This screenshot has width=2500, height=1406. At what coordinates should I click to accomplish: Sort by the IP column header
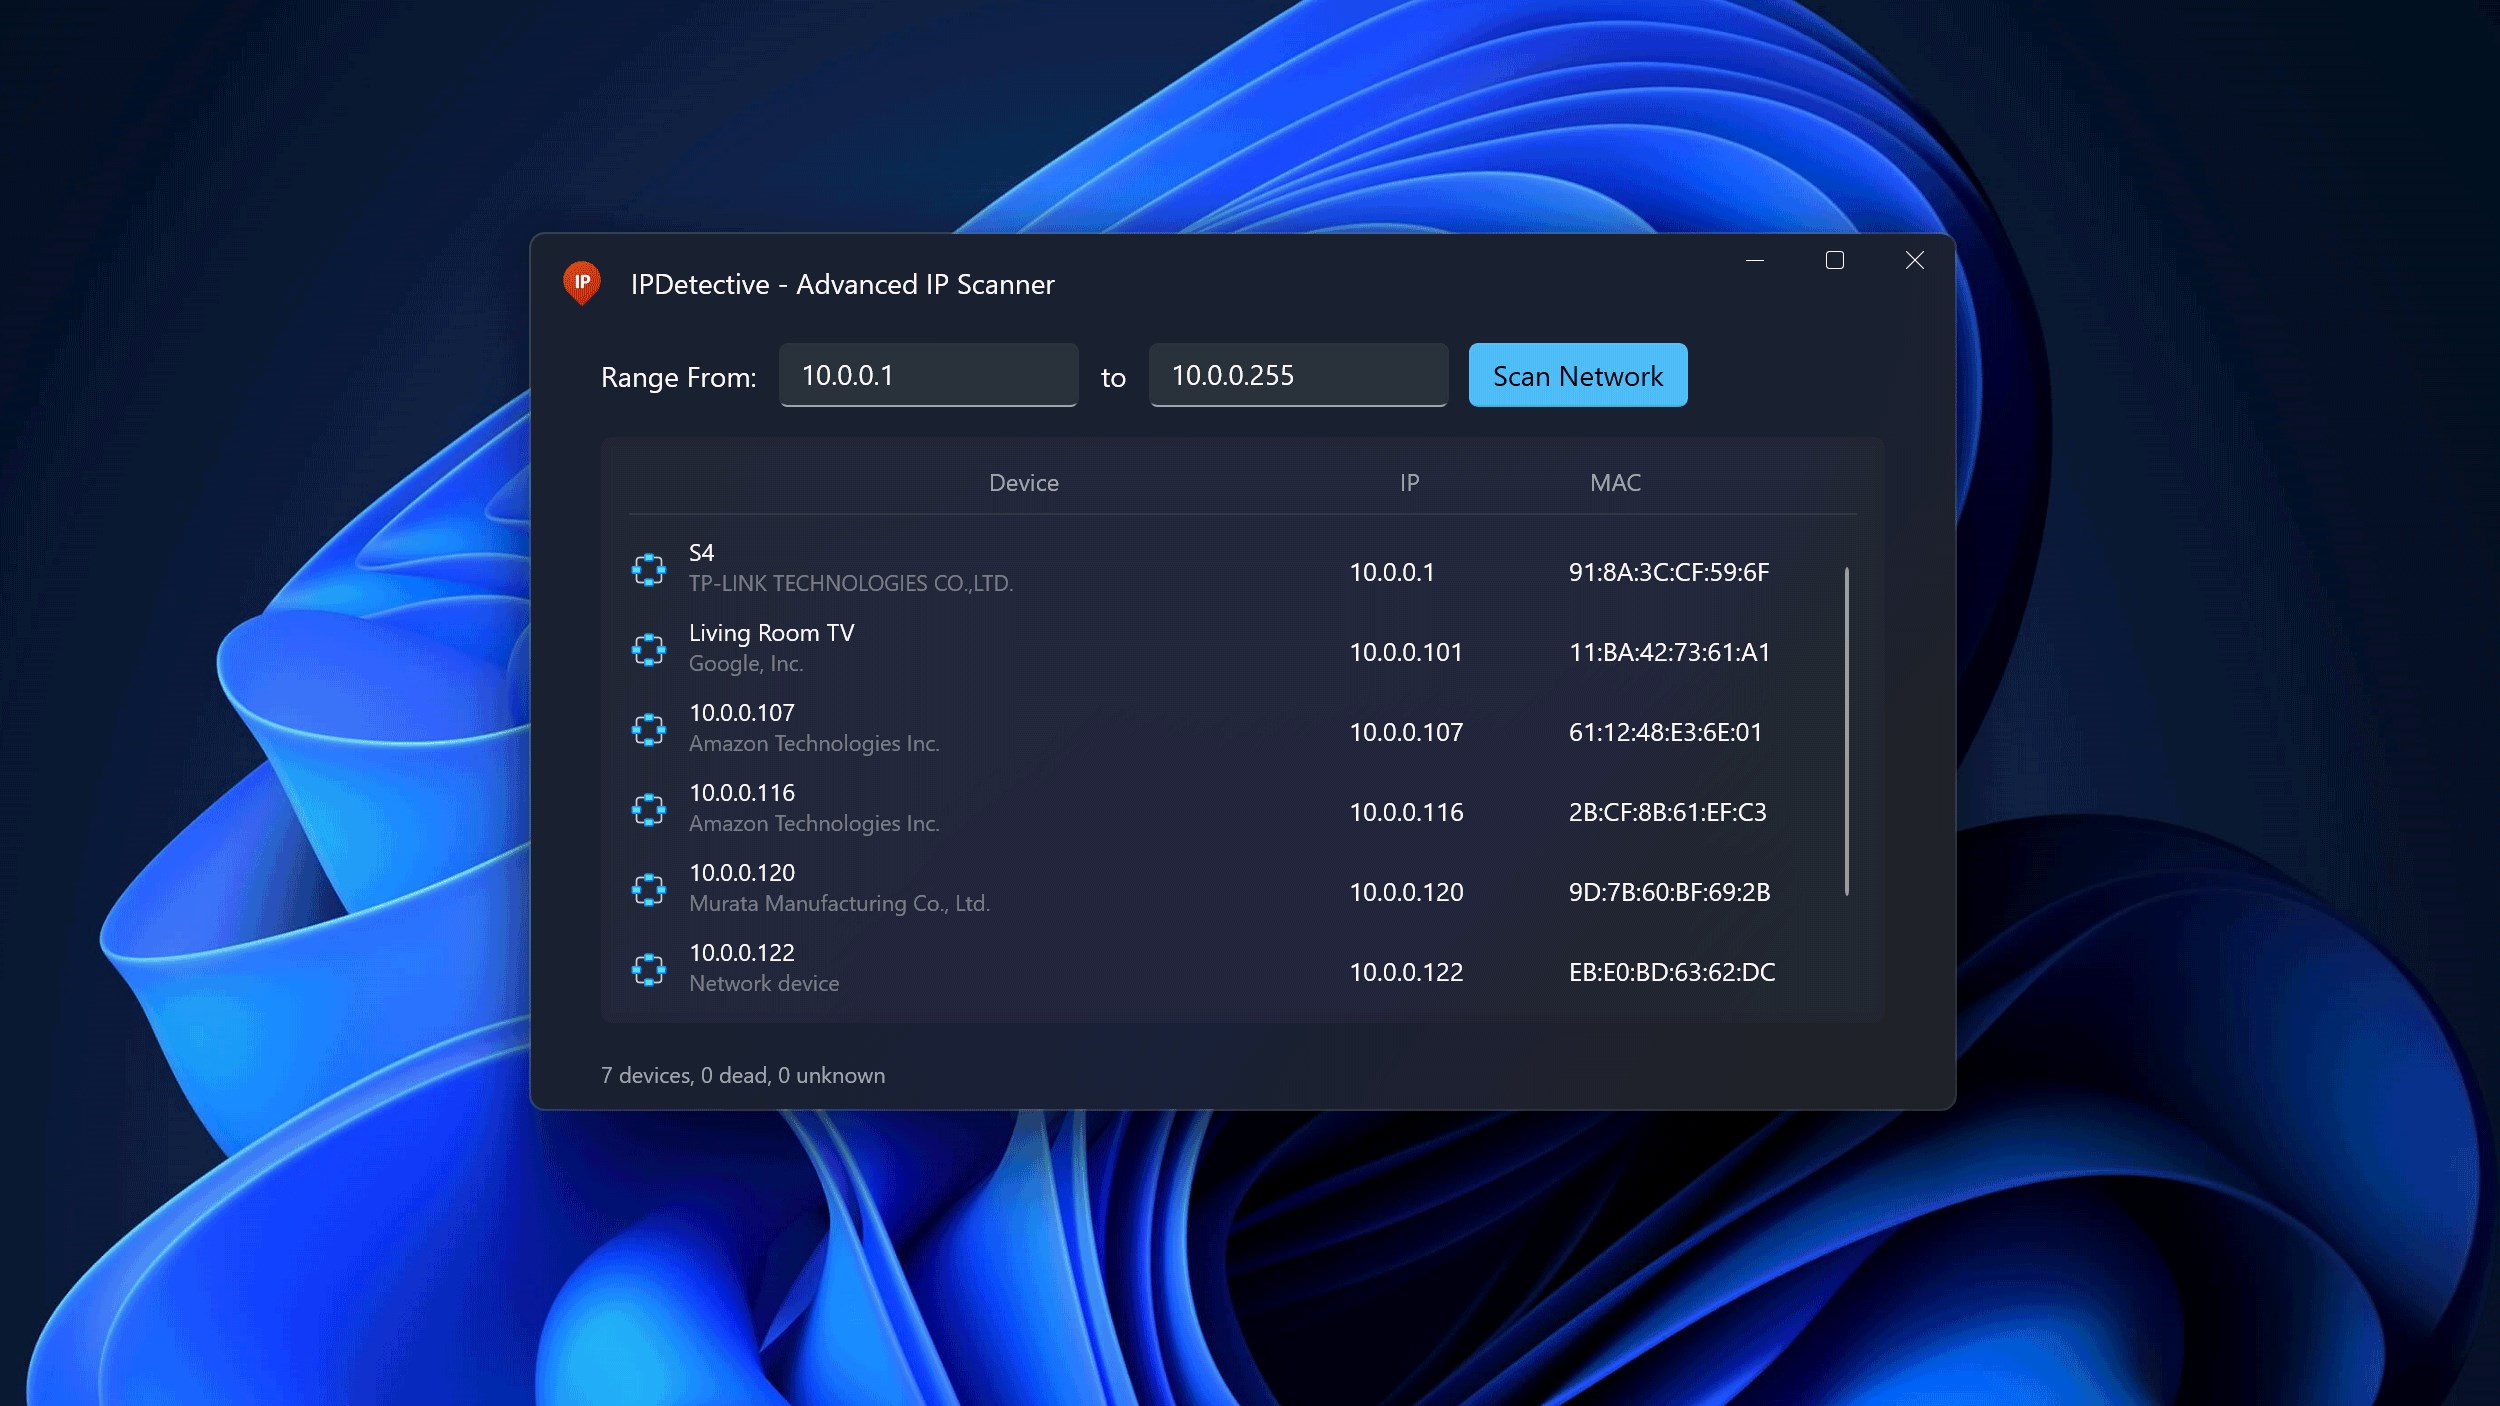click(x=1408, y=483)
